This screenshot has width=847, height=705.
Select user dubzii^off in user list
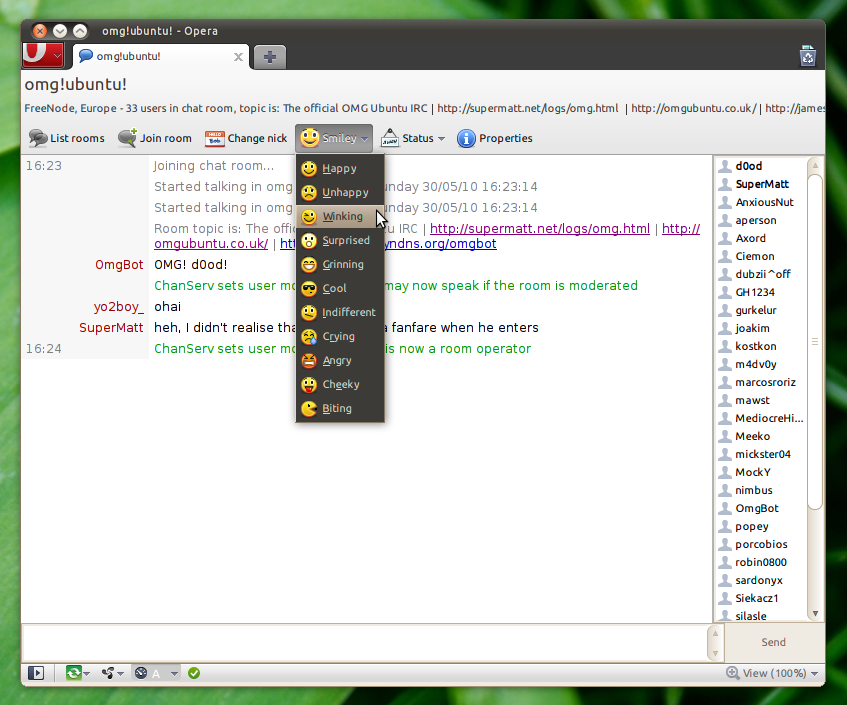coord(761,274)
